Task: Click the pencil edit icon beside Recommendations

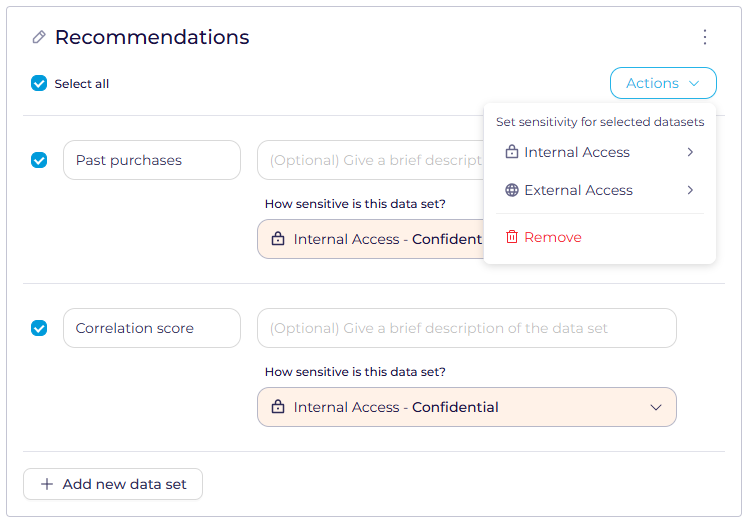Action: pyautogui.click(x=39, y=37)
